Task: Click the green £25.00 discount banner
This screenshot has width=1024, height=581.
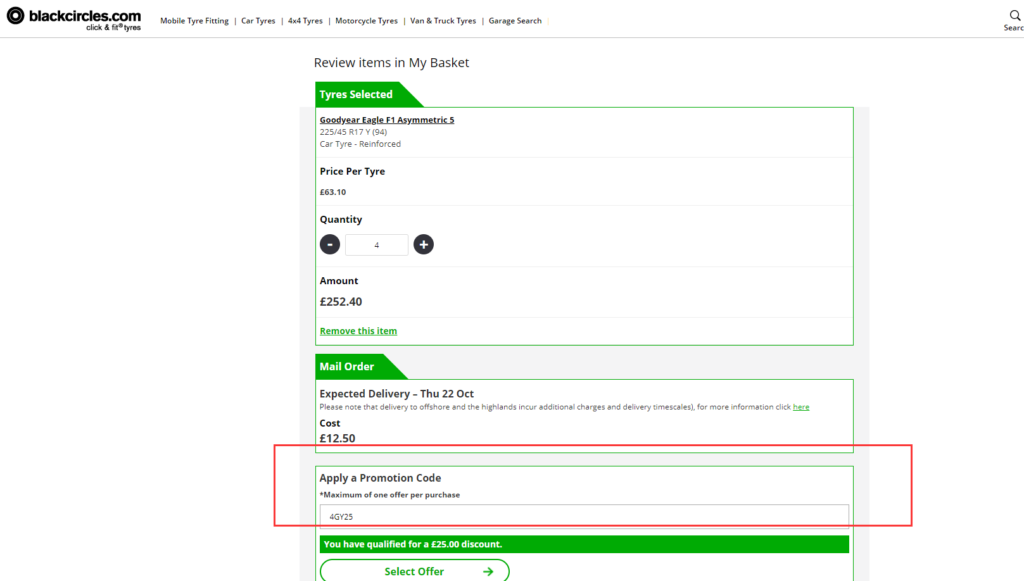Action: (x=584, y=544)
